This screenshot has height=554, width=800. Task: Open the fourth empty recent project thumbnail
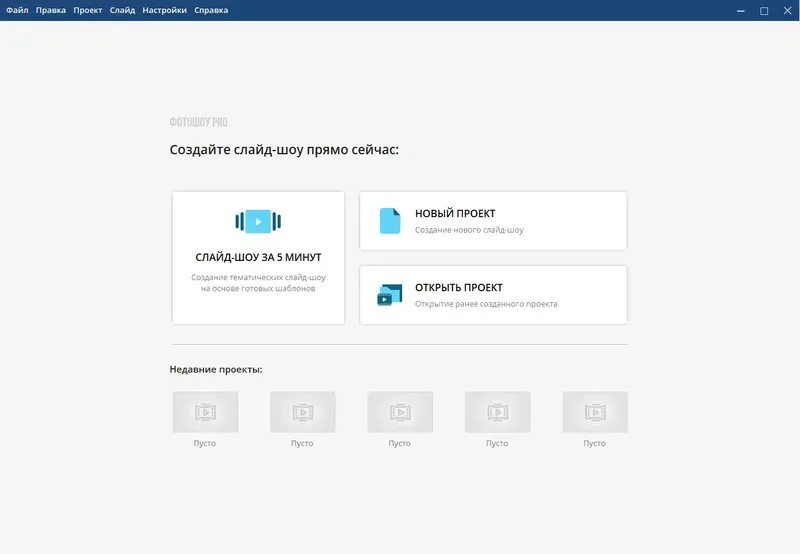[x=497, y=412]
